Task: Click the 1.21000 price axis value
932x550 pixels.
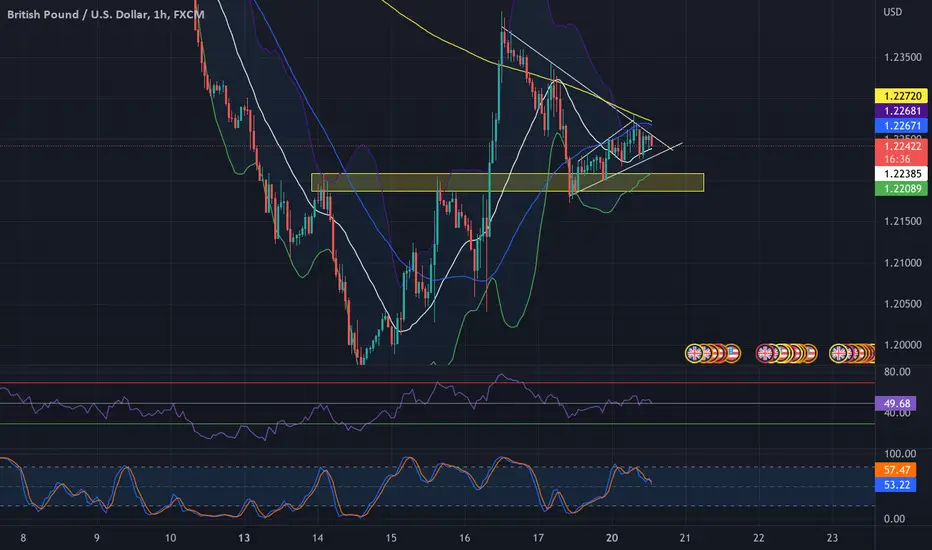Action: (x=902, y=263)
